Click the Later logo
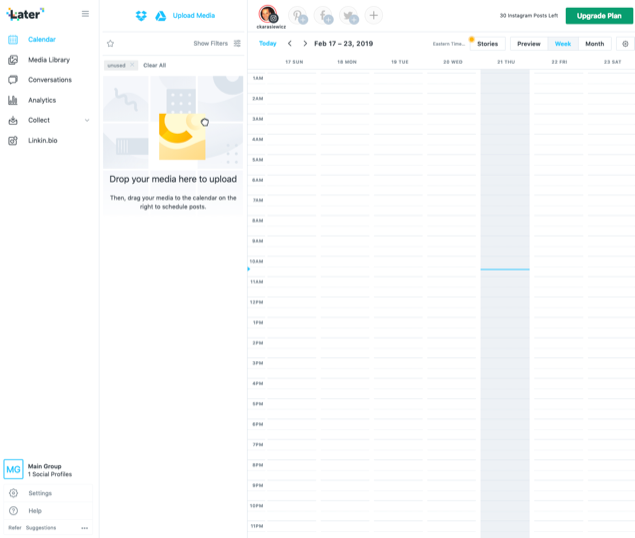The height and width of the screenshot is (538, 635). pos(25,14)
